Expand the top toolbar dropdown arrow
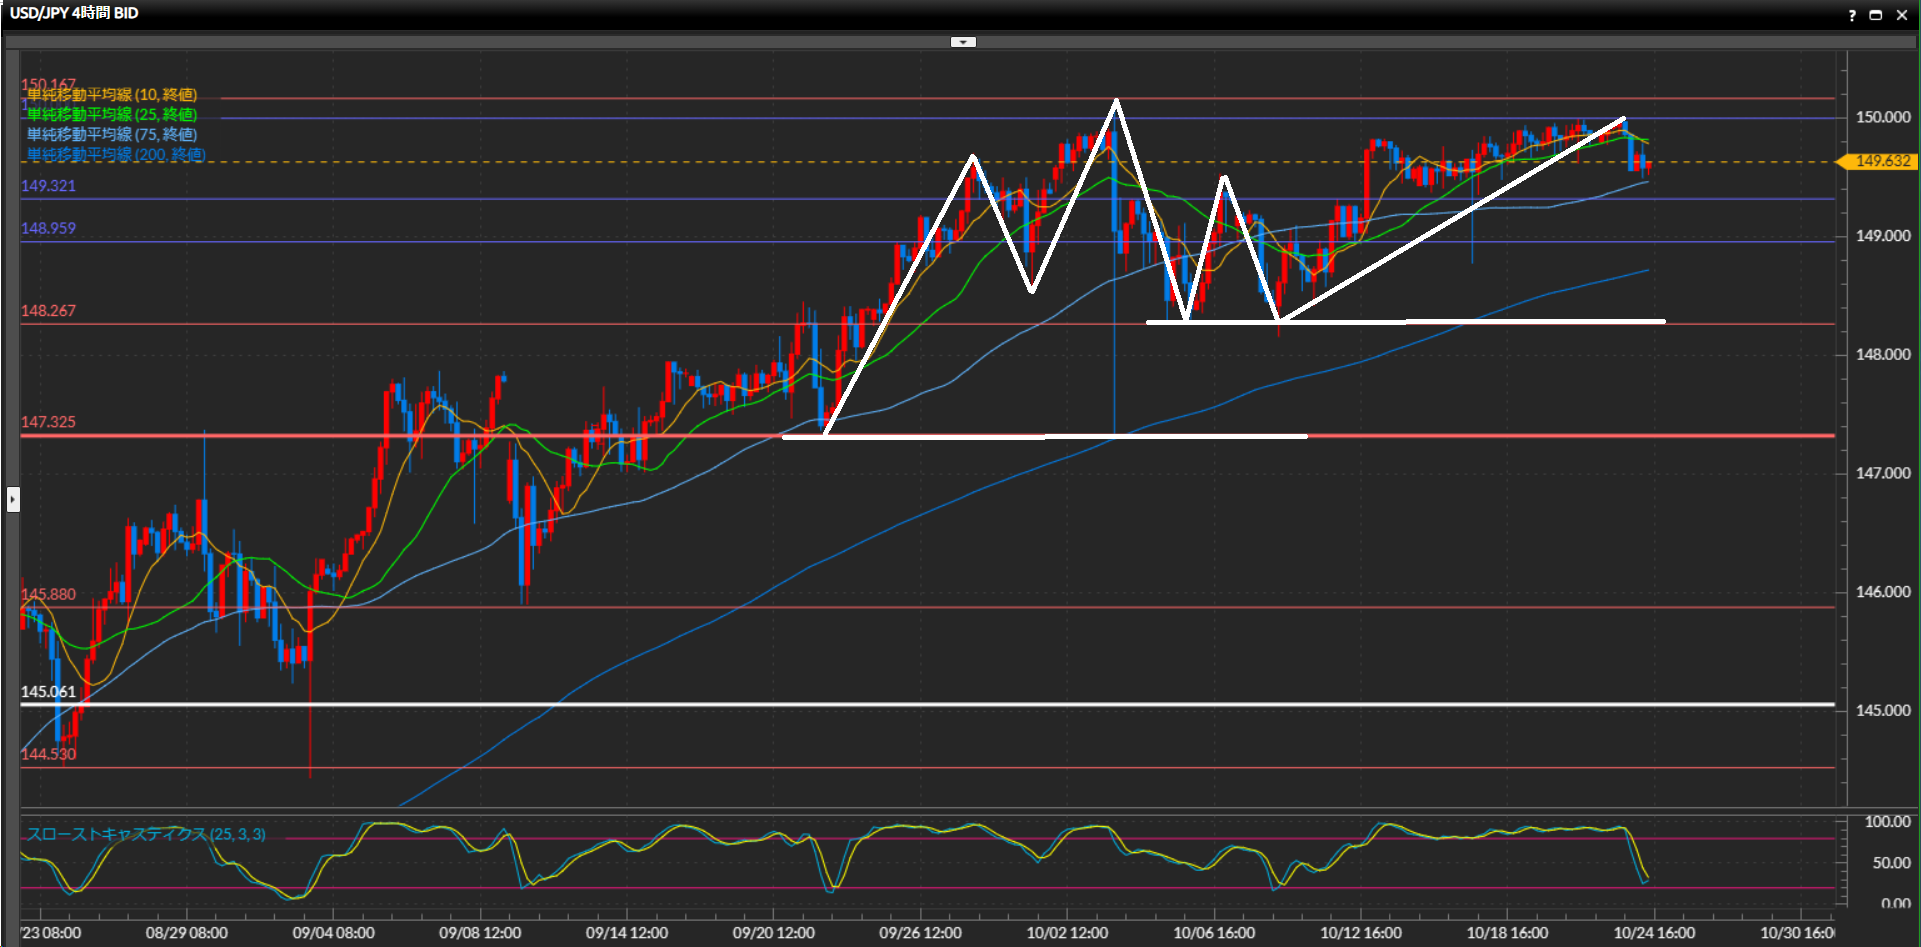The height and width of the screenshot is (947, 1921). click(963, 42)
